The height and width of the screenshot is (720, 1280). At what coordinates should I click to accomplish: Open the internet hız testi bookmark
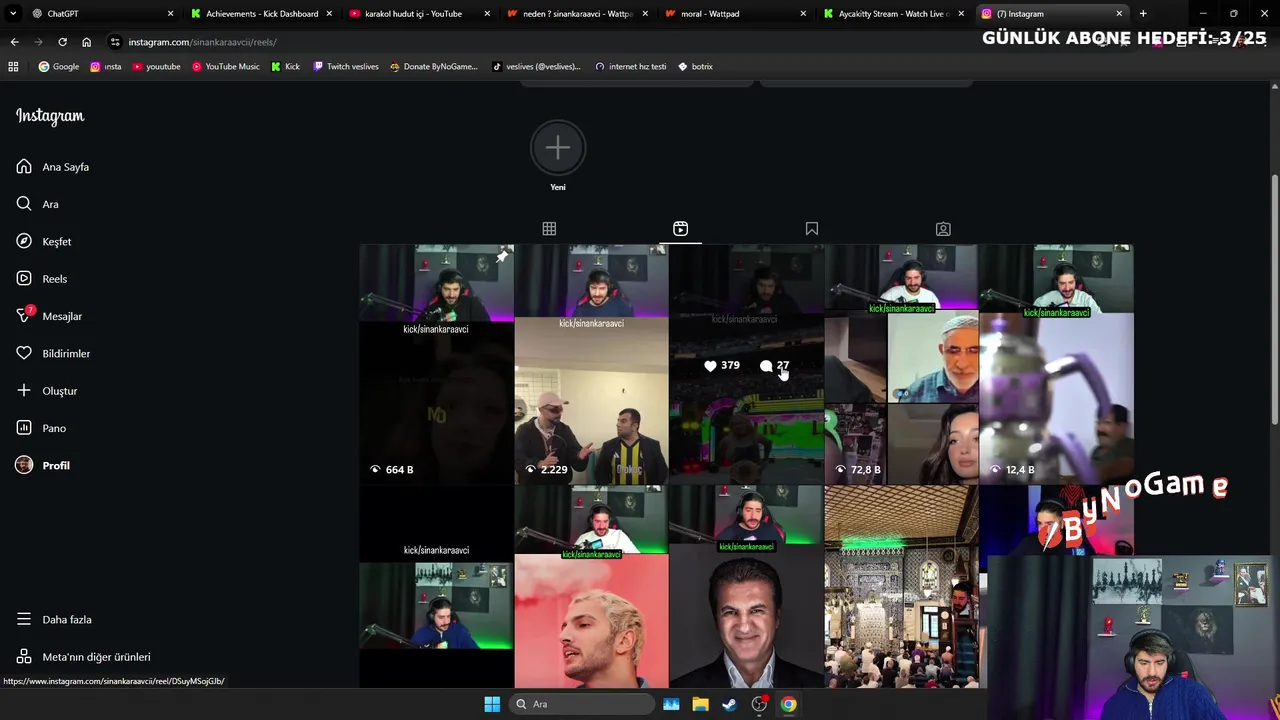[x=631, y=66]
